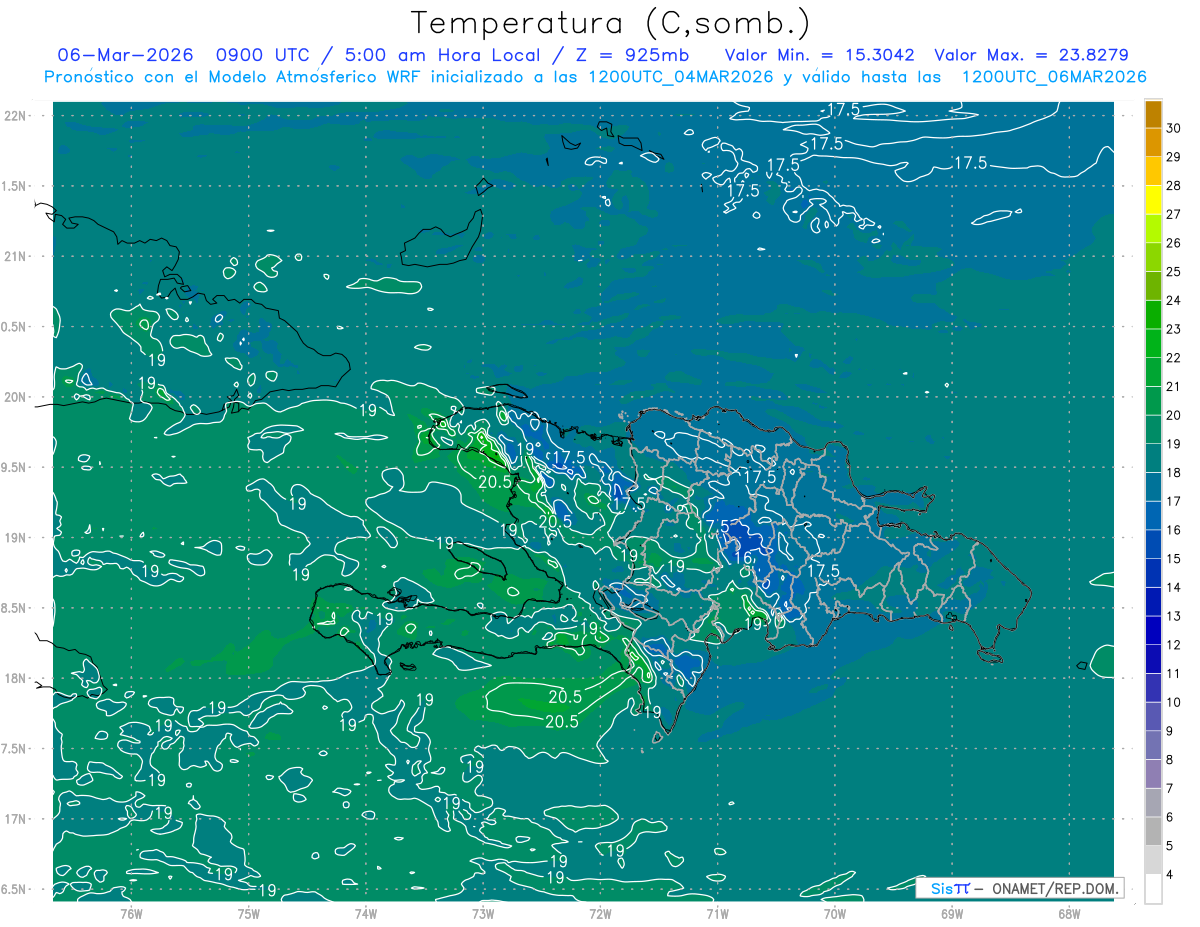Screen dimensions: 1200x927
Task: Click the color scale label "11"
Action: (1174, 674)
